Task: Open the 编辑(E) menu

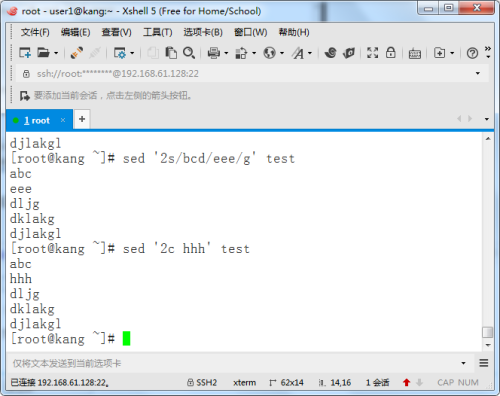Action: click(x=75, y=32)
